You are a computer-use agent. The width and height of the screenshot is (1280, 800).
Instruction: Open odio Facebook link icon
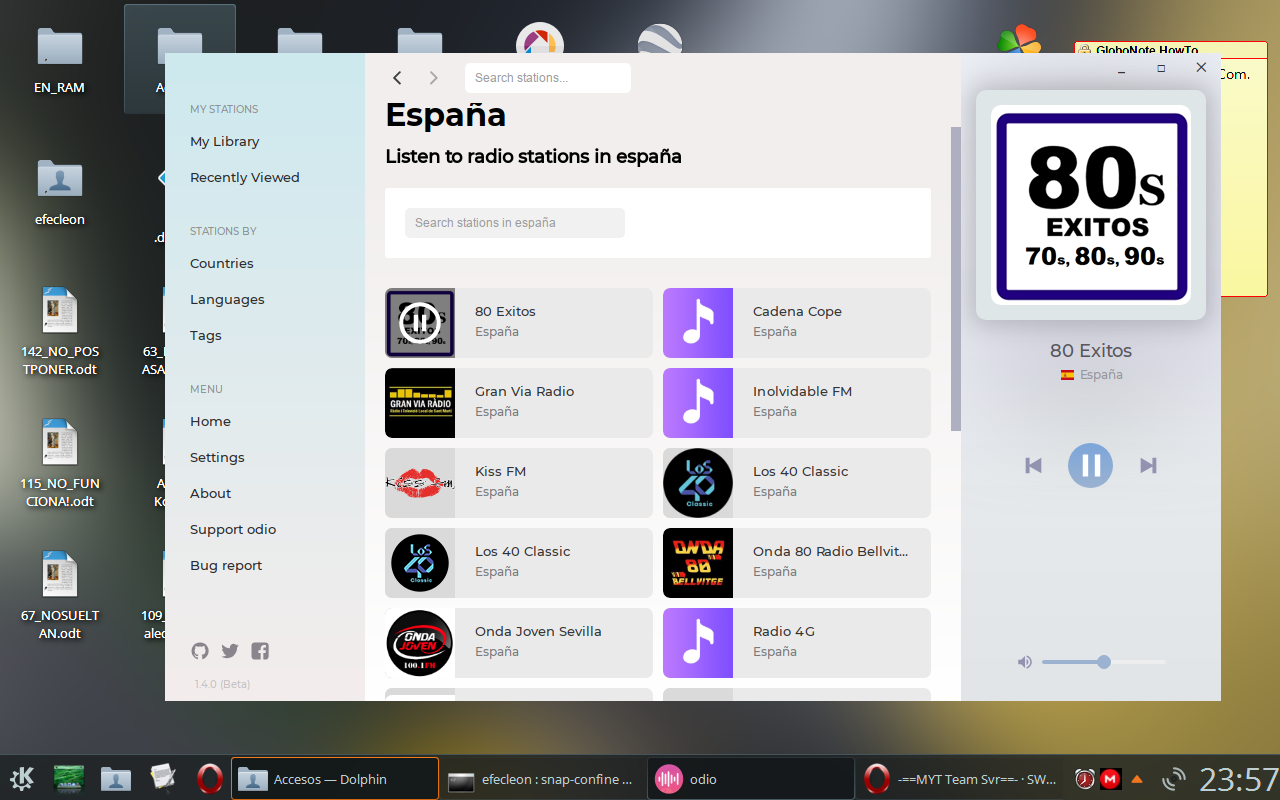pos(260,651)
